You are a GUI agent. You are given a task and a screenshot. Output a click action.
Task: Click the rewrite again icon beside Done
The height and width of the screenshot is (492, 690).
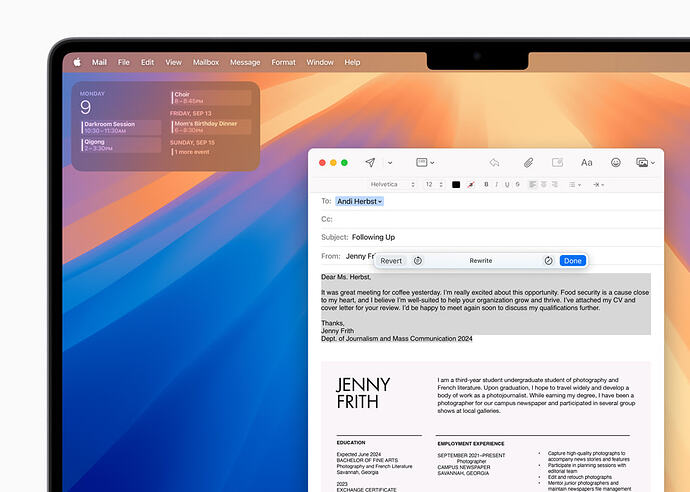[548, 261]
